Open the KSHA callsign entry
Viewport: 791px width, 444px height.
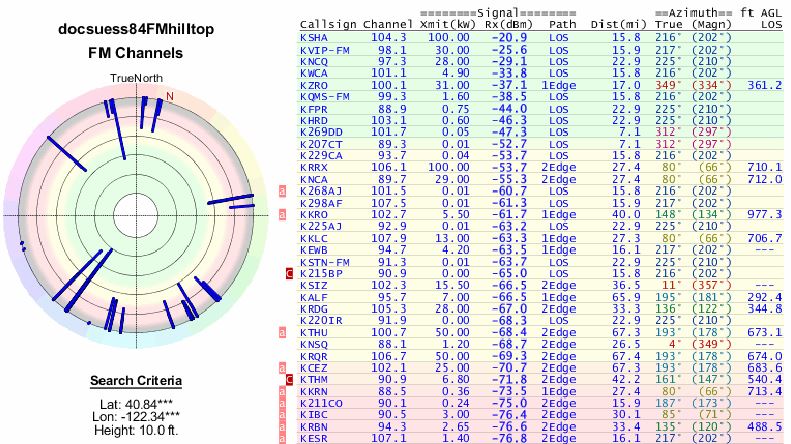313,36
